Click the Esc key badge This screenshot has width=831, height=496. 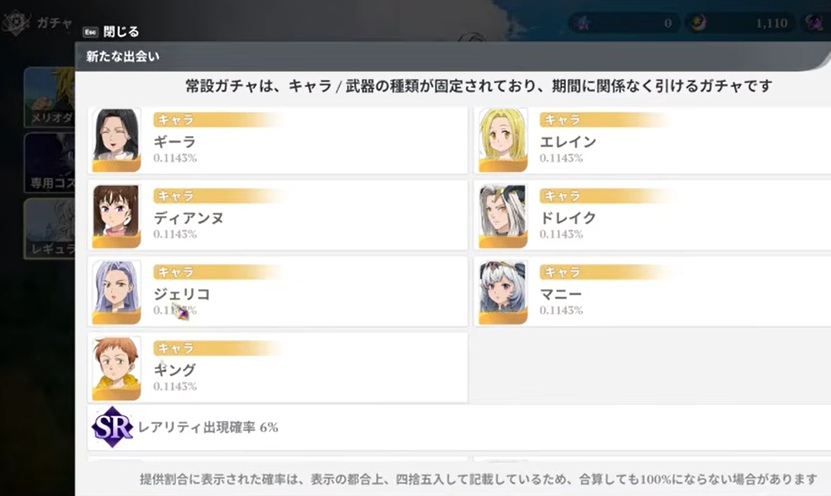coord(88,32)
